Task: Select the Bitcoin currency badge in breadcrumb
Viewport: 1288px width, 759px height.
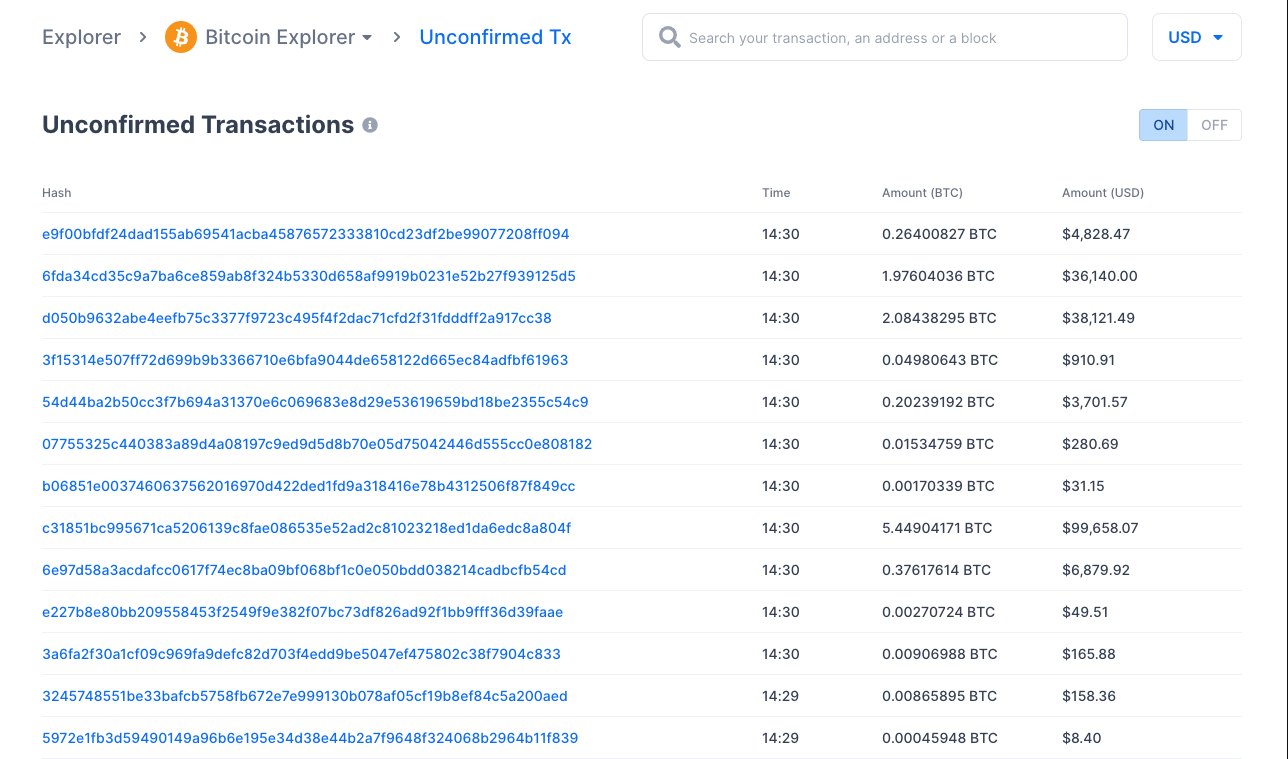Action: [180, 37]
